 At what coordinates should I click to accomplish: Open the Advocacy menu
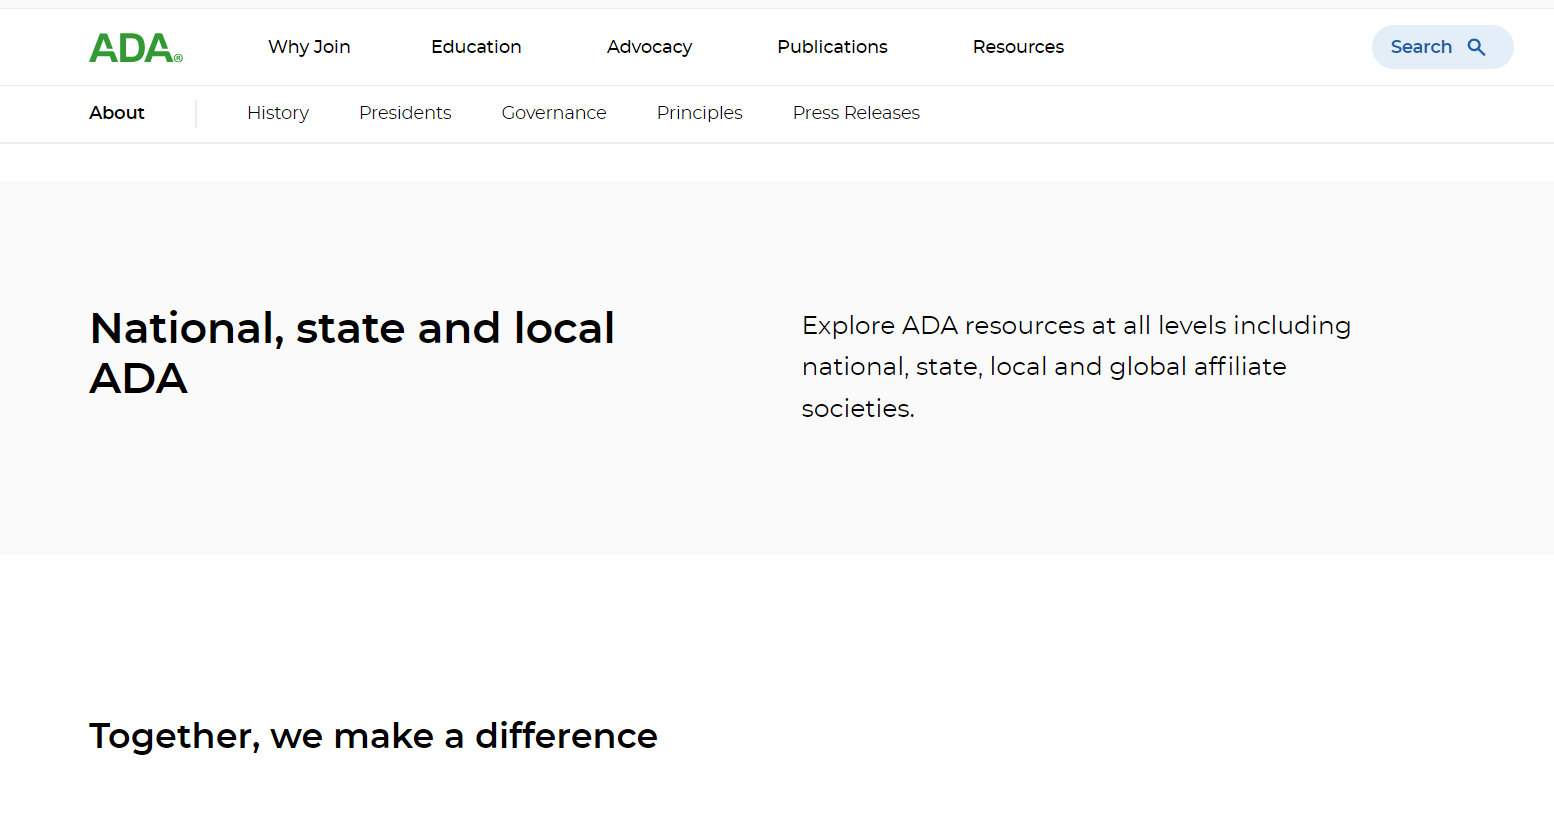coord(649,47)
